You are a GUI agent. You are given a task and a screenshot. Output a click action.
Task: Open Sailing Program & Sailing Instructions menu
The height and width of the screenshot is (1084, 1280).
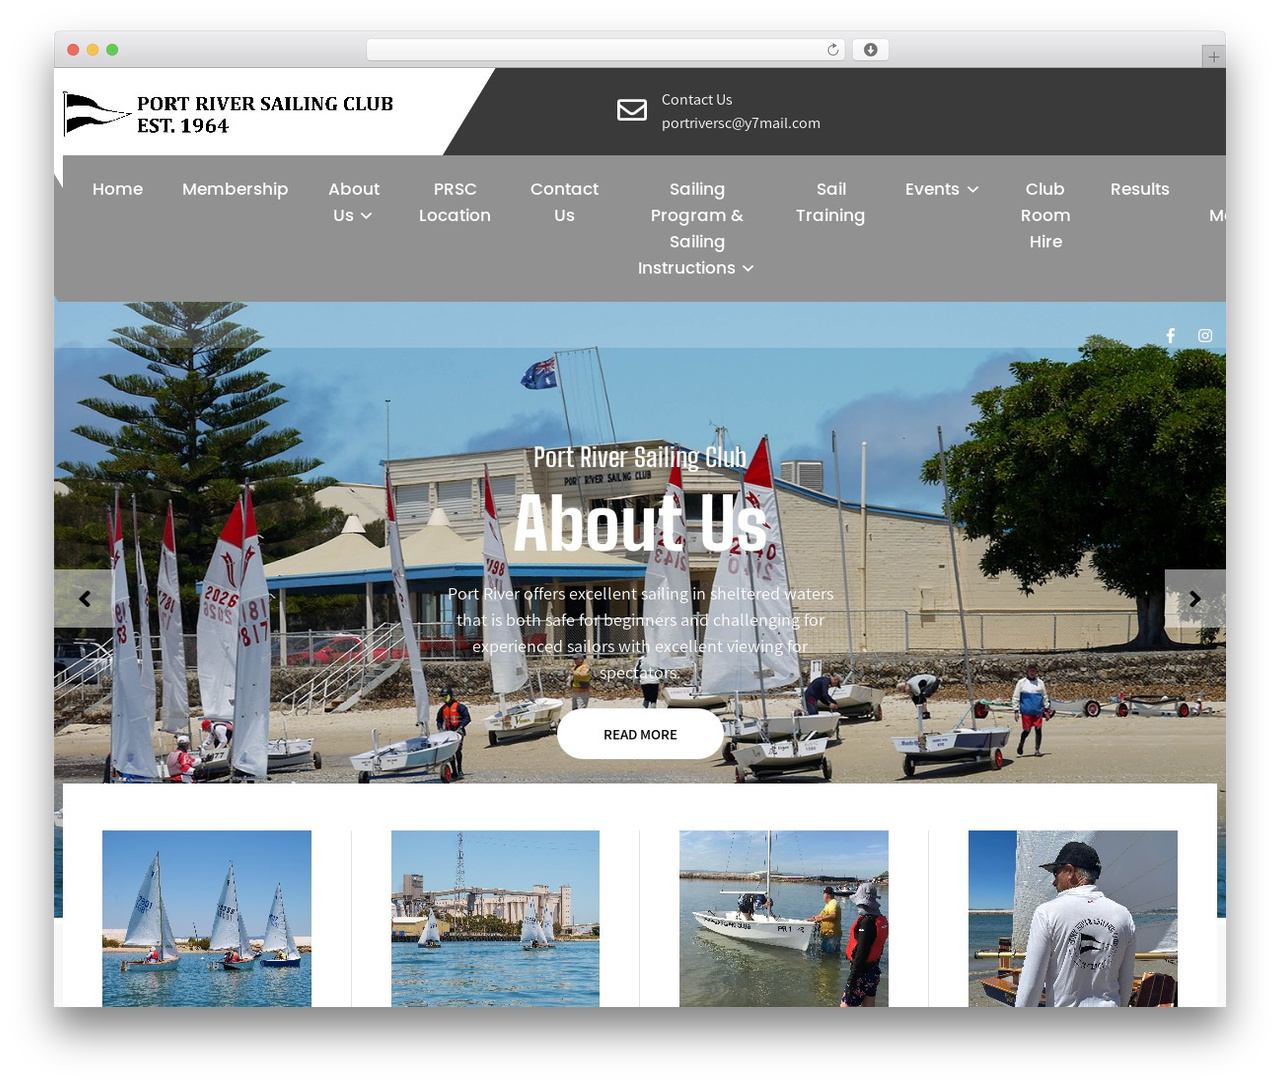tap(696, 228)
